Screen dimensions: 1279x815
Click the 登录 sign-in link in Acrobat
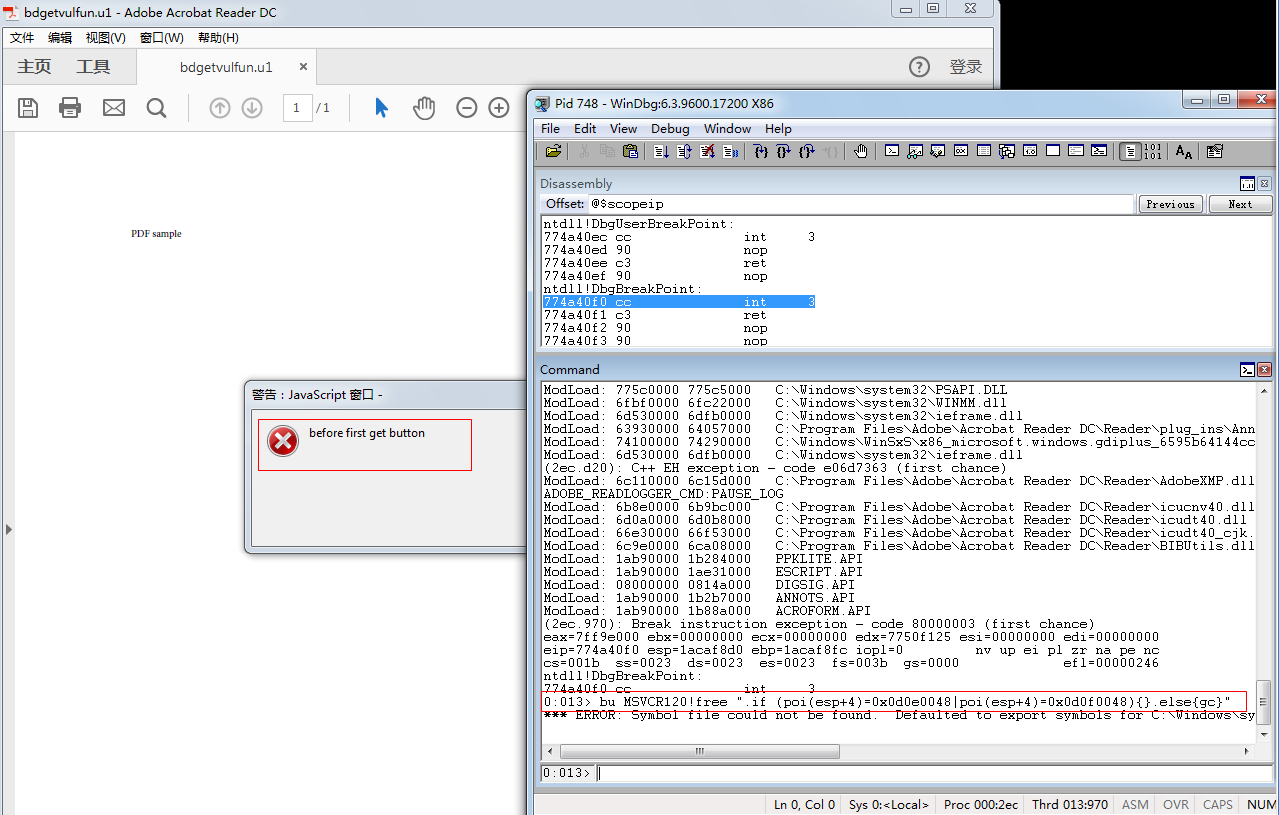(x=966, y=67)
